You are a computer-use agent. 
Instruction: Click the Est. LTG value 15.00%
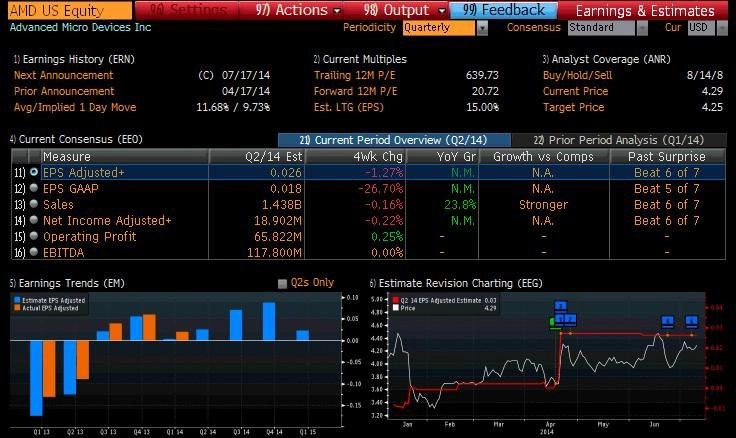pyautogui.click(x=483, y=107)
